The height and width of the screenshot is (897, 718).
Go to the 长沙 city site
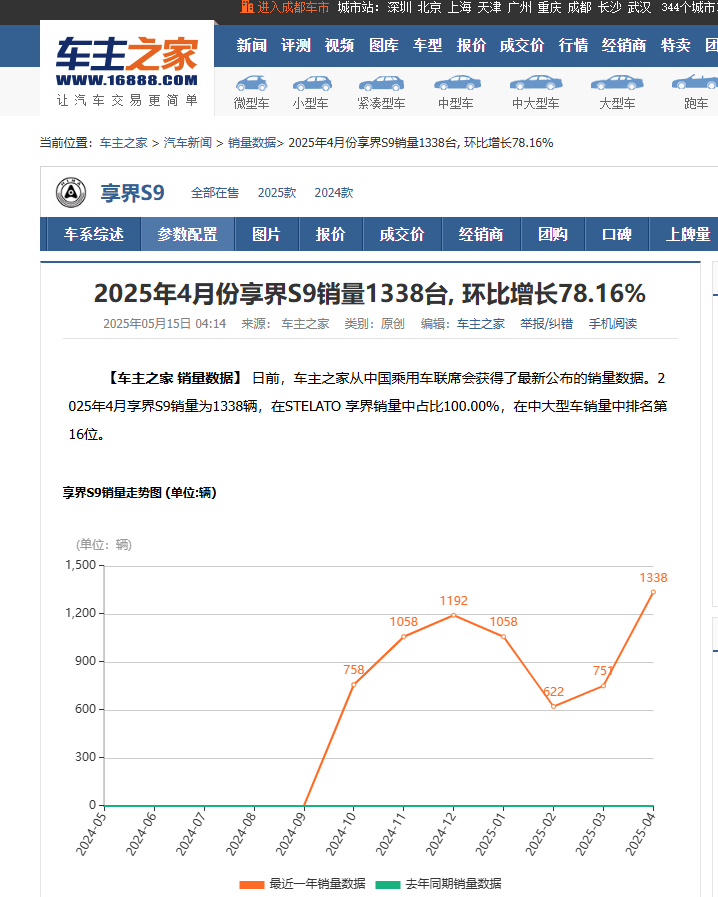coord(609,7)
